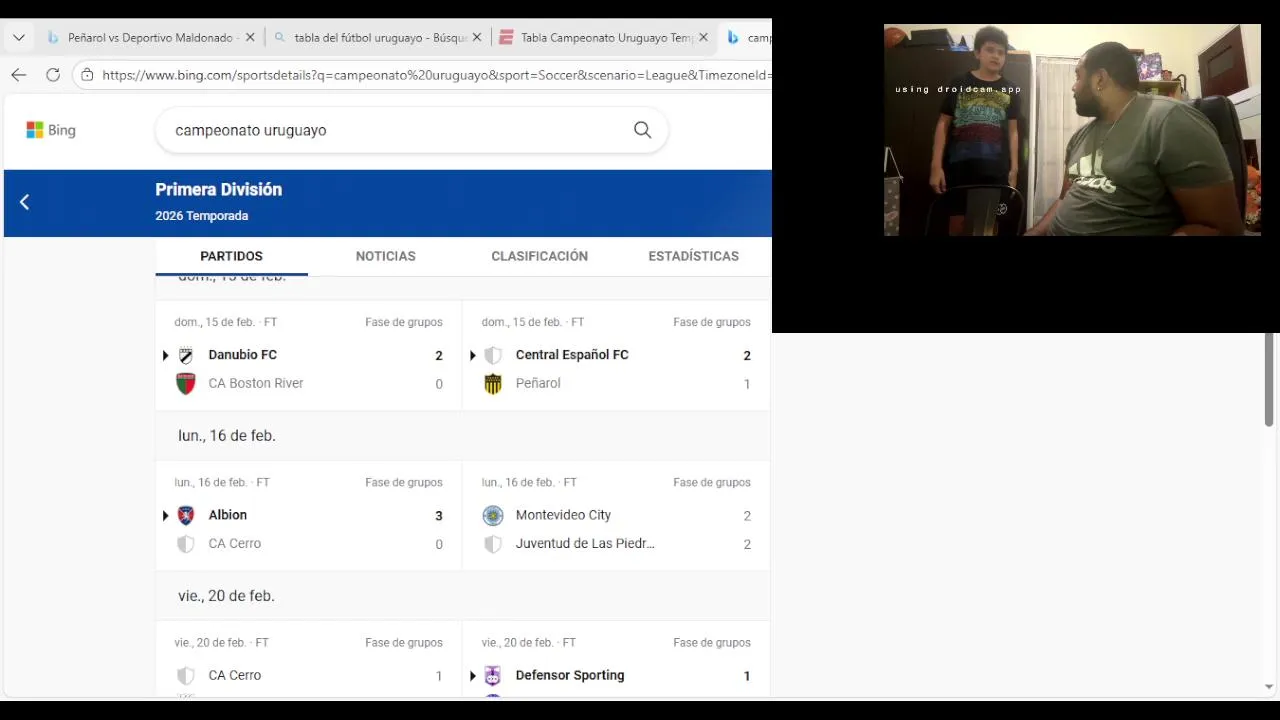Click the page vertical scrollbar thumb
The height and width of the screenshot is (720, 1280).
click(1269, 380)
